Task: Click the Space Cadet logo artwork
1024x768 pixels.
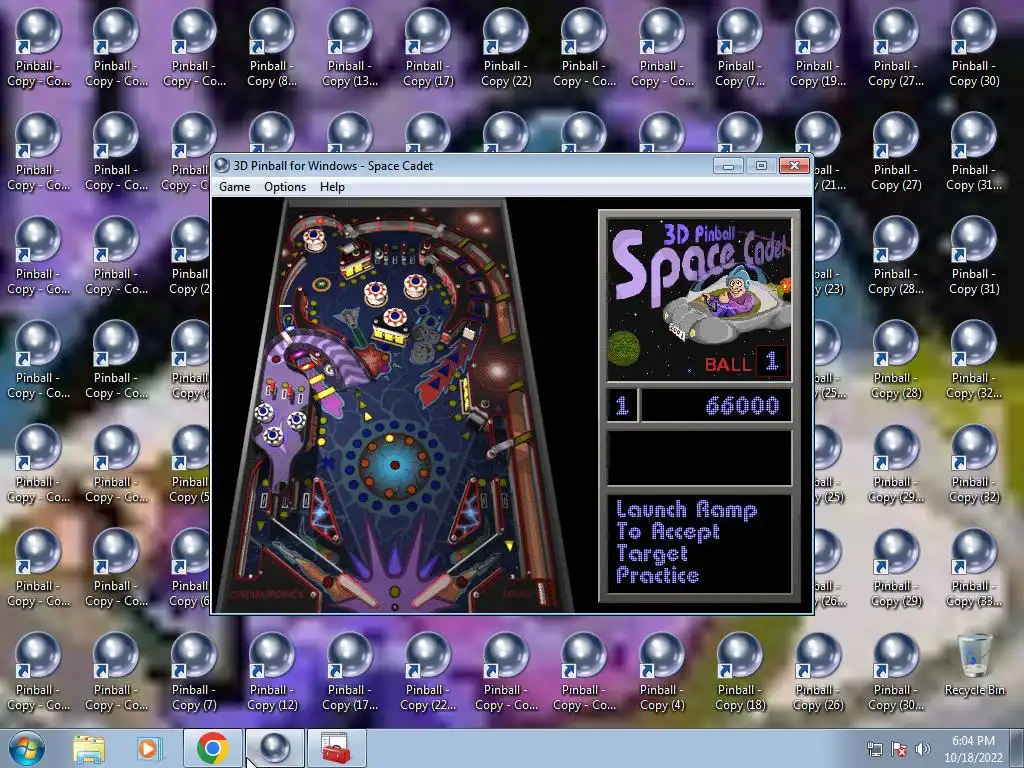Action: (x=699, y=299)
